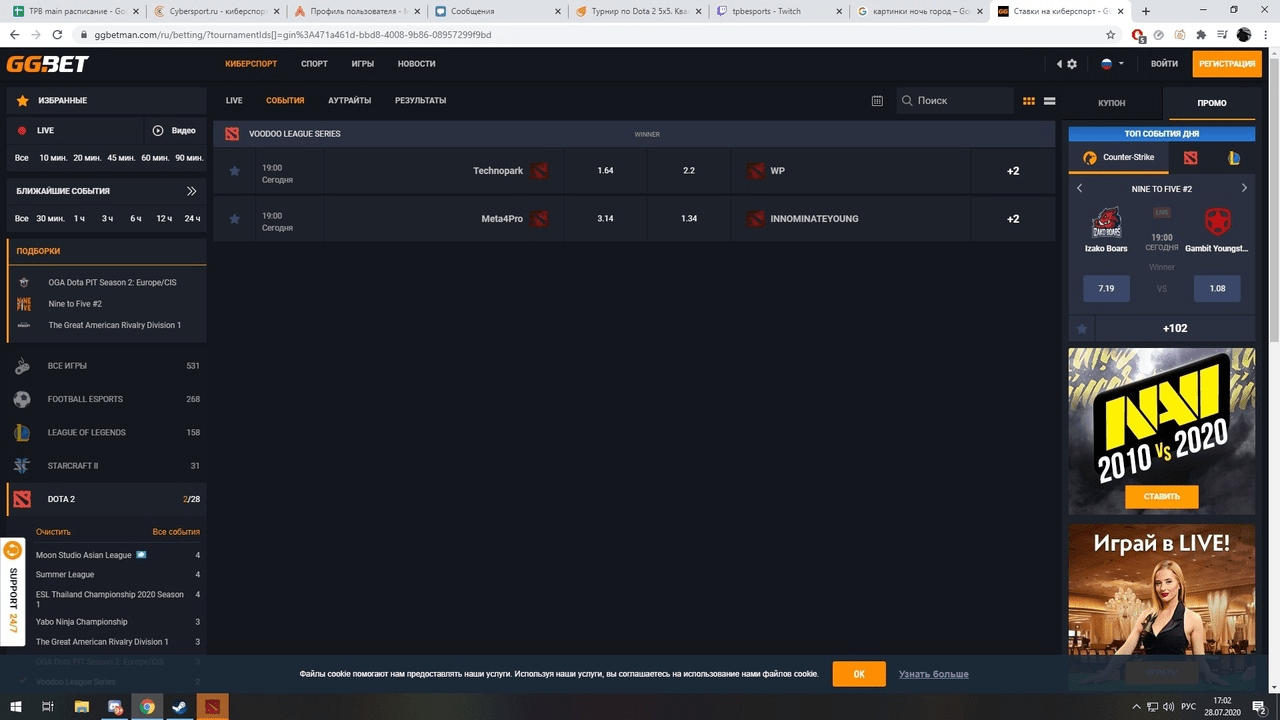
Task: Open the Избранные favorites star section
Action: 105,101
